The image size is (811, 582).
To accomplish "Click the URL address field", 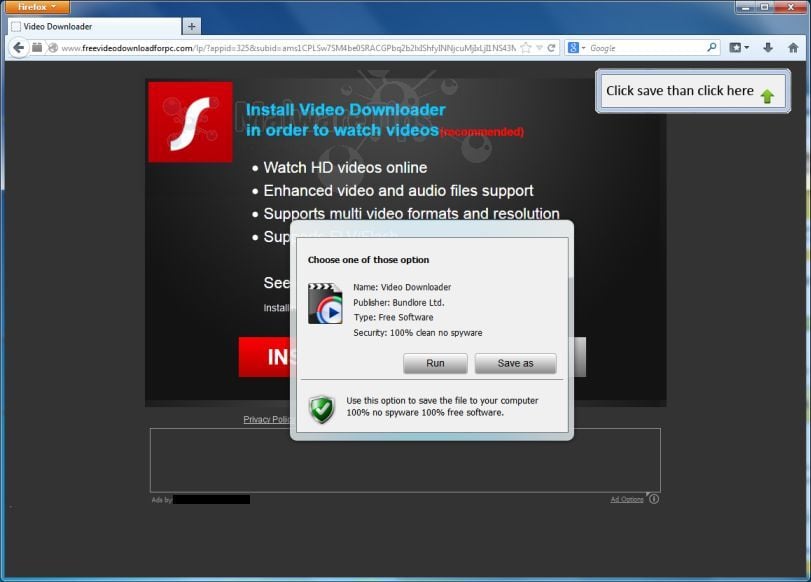I will coord(288,48).
